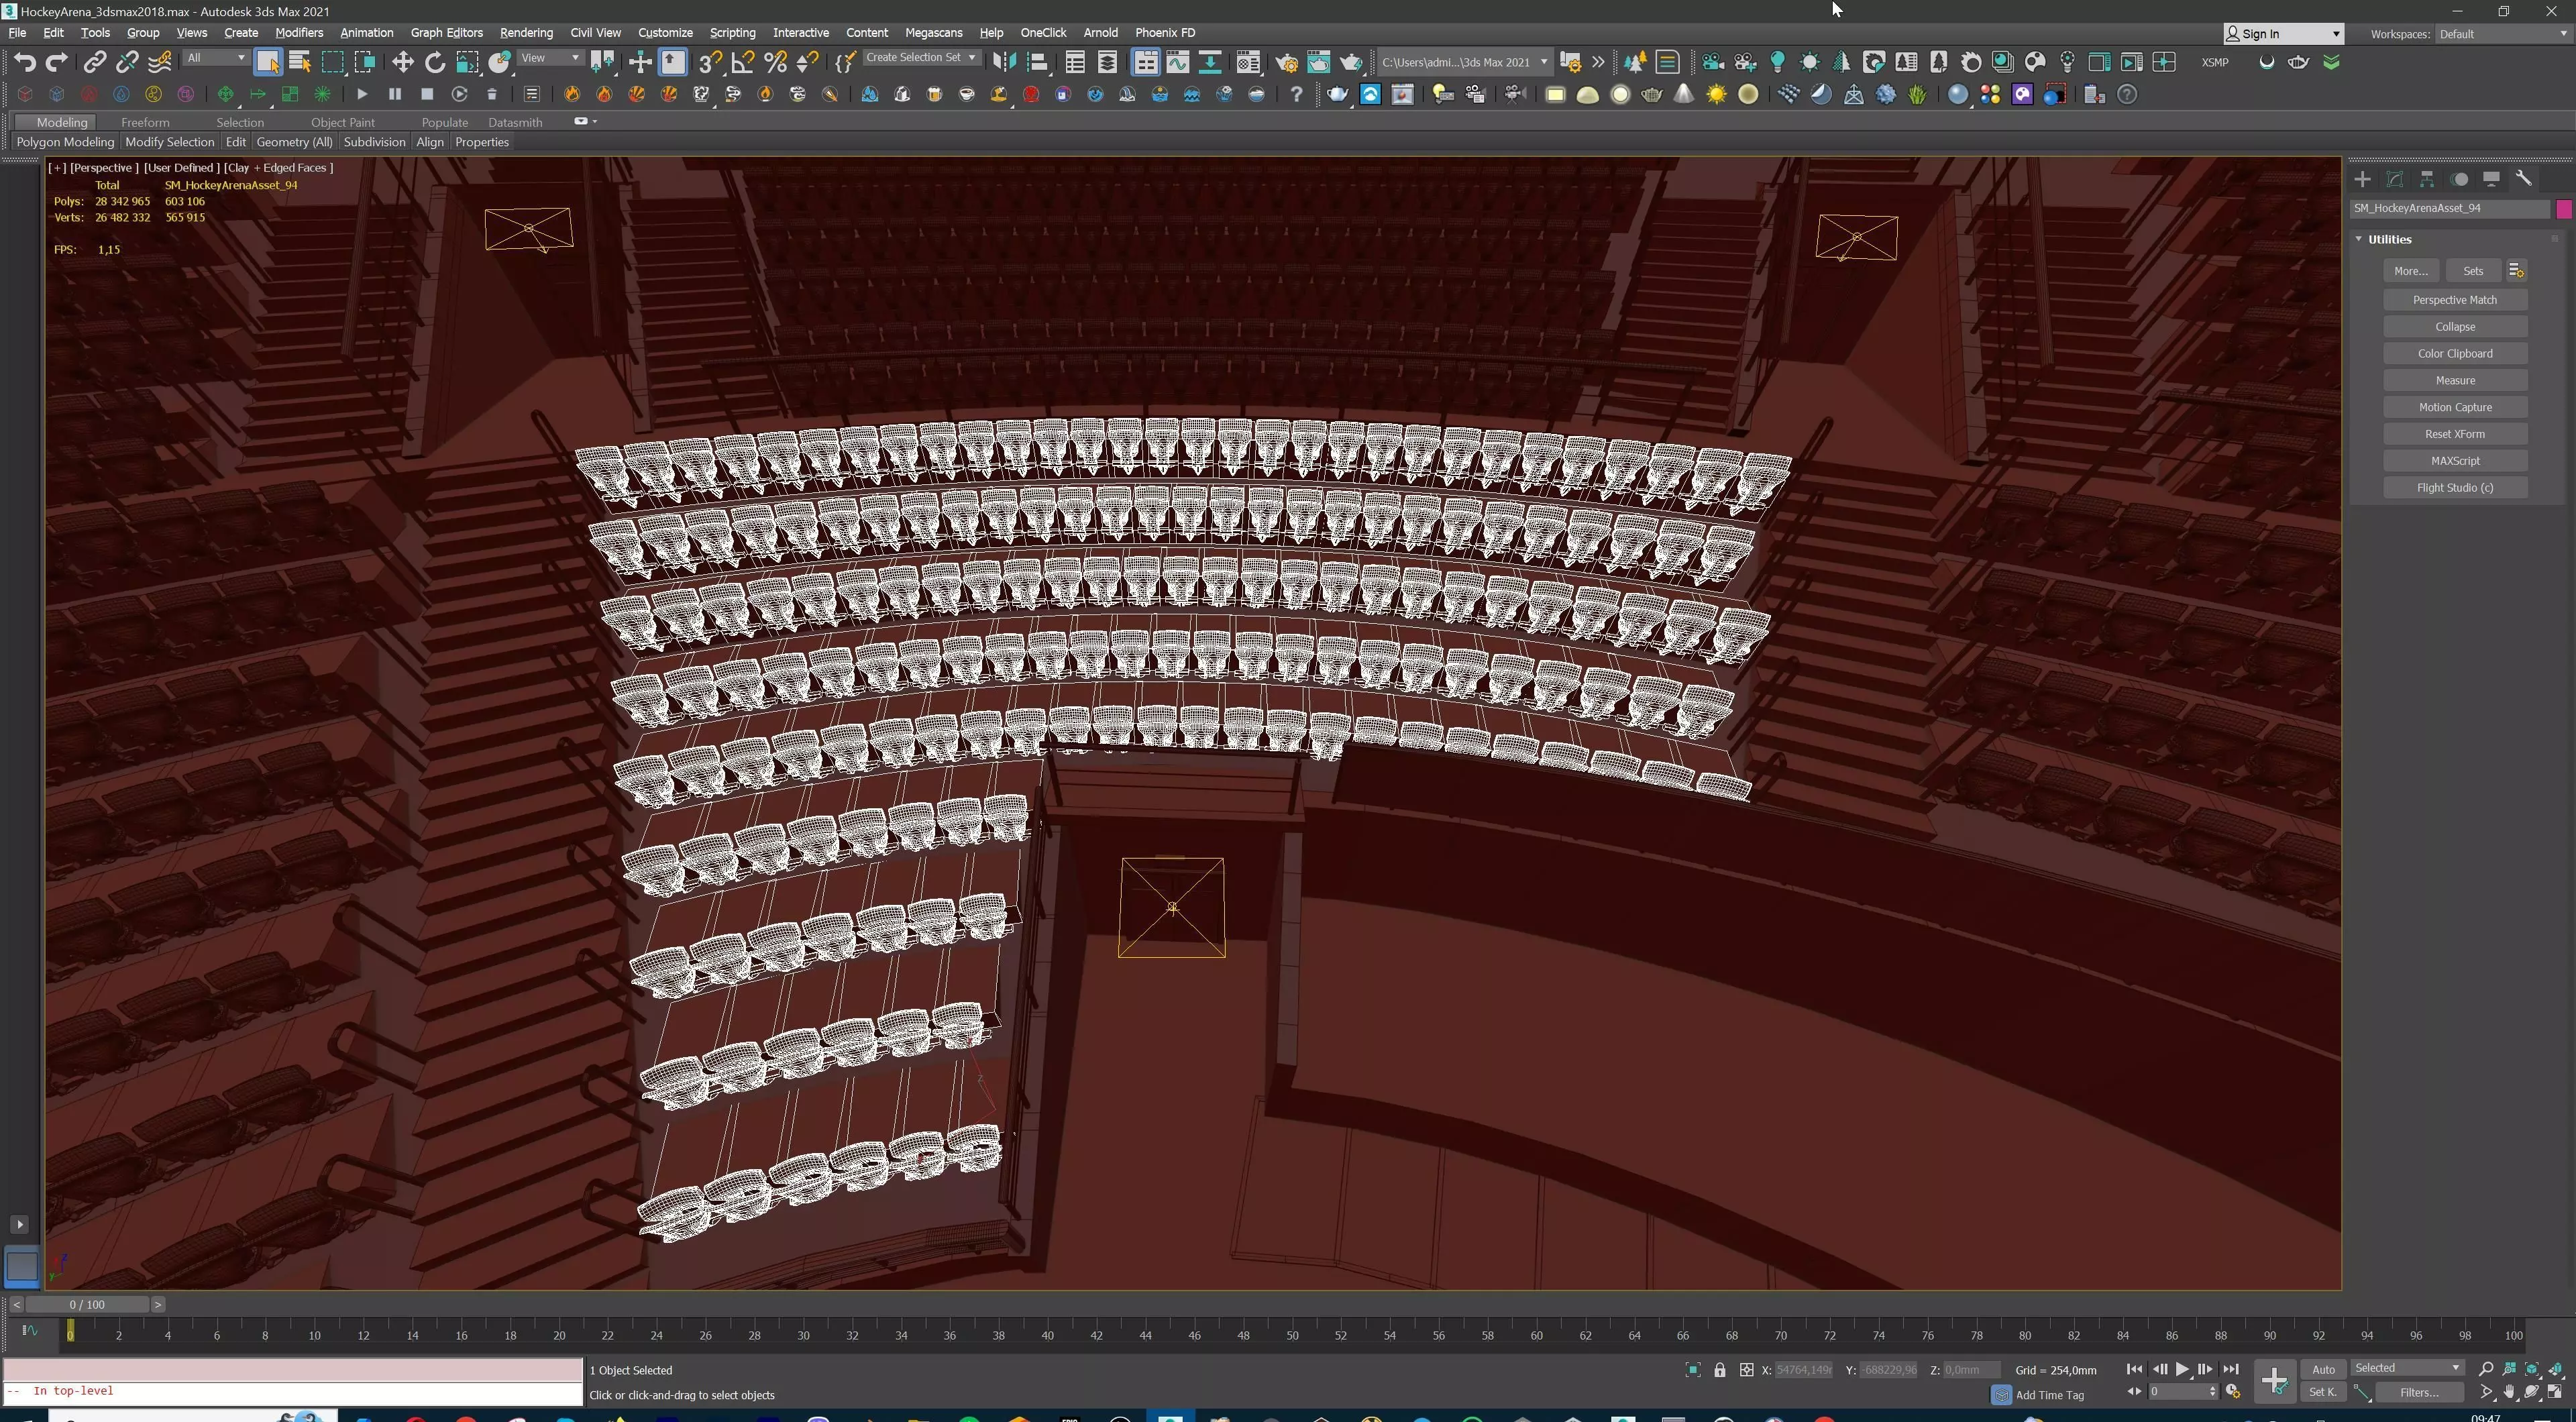Open the Display command panel tab

(2492, 178)
